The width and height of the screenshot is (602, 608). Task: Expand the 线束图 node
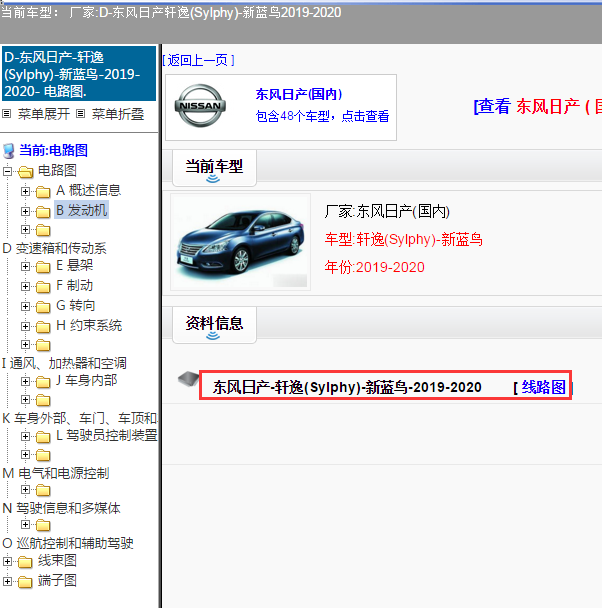8,561
